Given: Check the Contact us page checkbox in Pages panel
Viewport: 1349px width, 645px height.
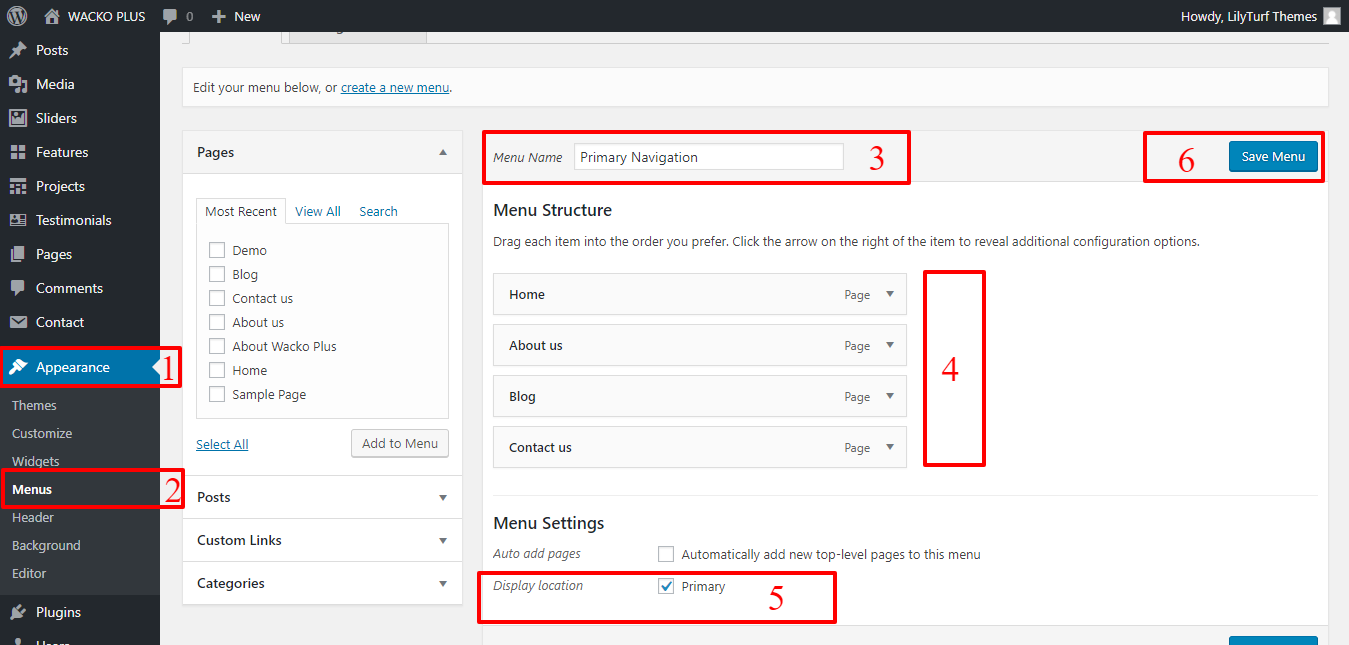Looking at the screenshot, I should click(x=217, y=298).
